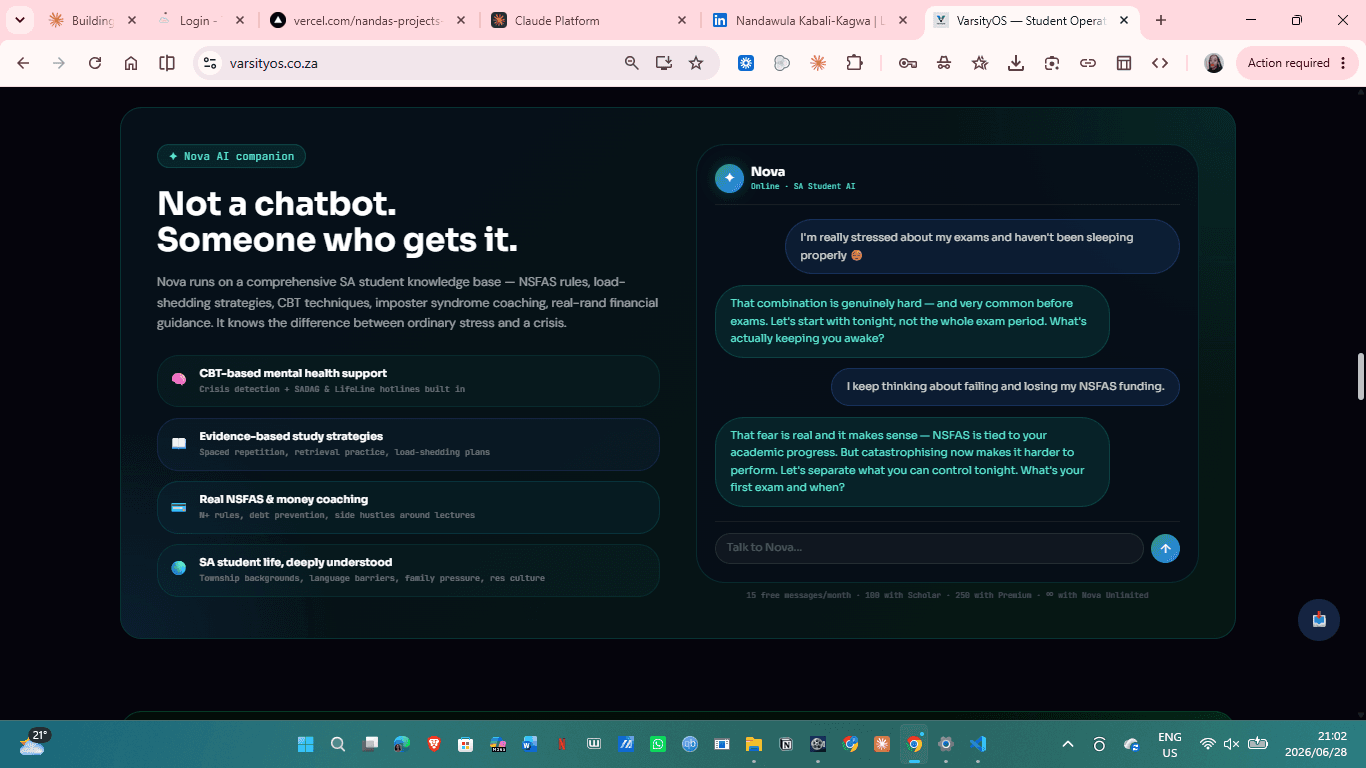Open Real NSFAS & money coaching card
The height and width of the screenshot is (768, 1366).
click(x=408, y=507)
